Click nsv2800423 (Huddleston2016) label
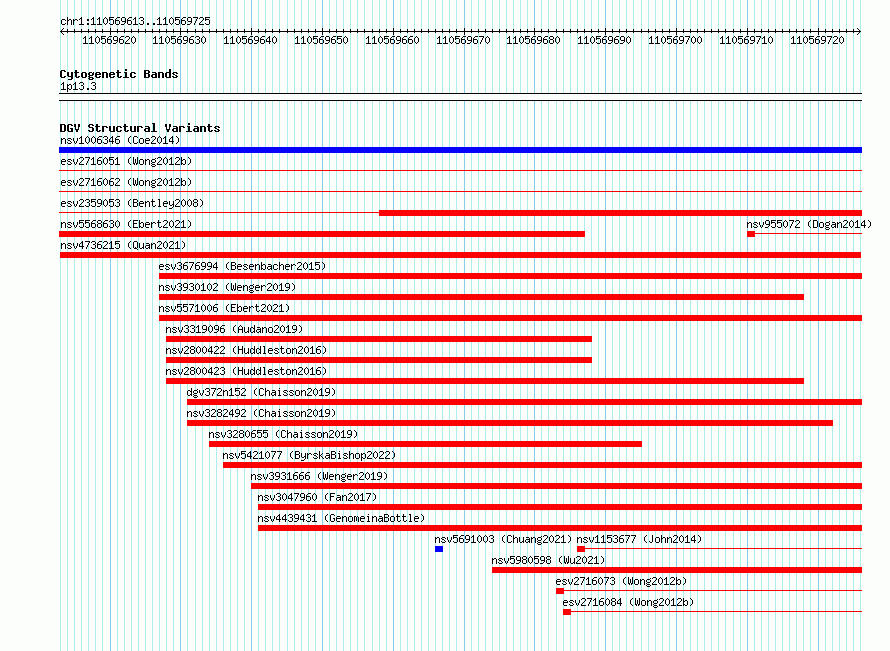Screen dimensions: 890x651 click(x=246, y=371)
